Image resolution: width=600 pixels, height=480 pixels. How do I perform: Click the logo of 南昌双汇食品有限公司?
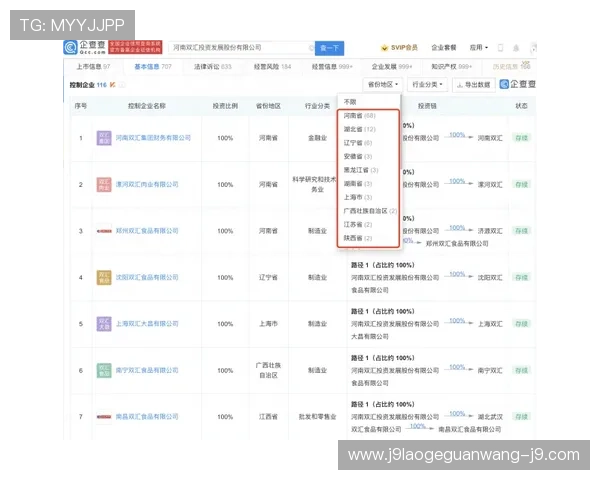coord(104,416)
